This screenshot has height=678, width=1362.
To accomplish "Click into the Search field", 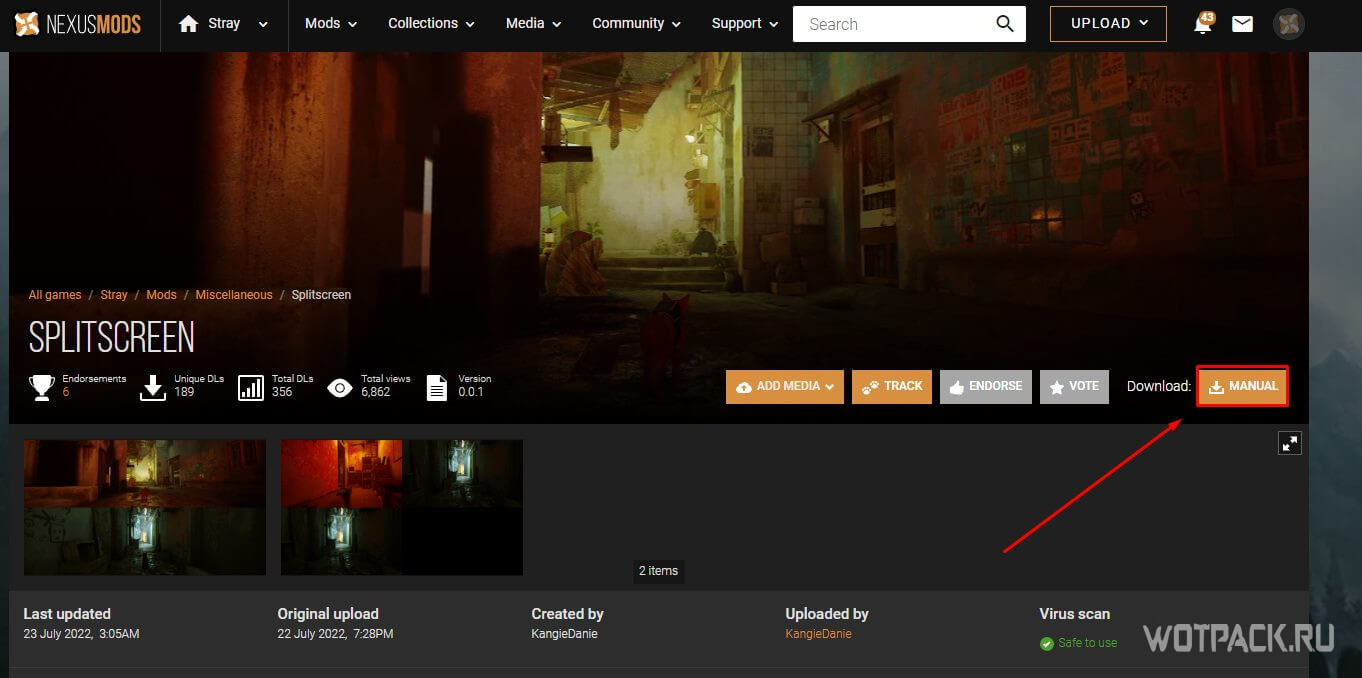I will coord(890,24).
